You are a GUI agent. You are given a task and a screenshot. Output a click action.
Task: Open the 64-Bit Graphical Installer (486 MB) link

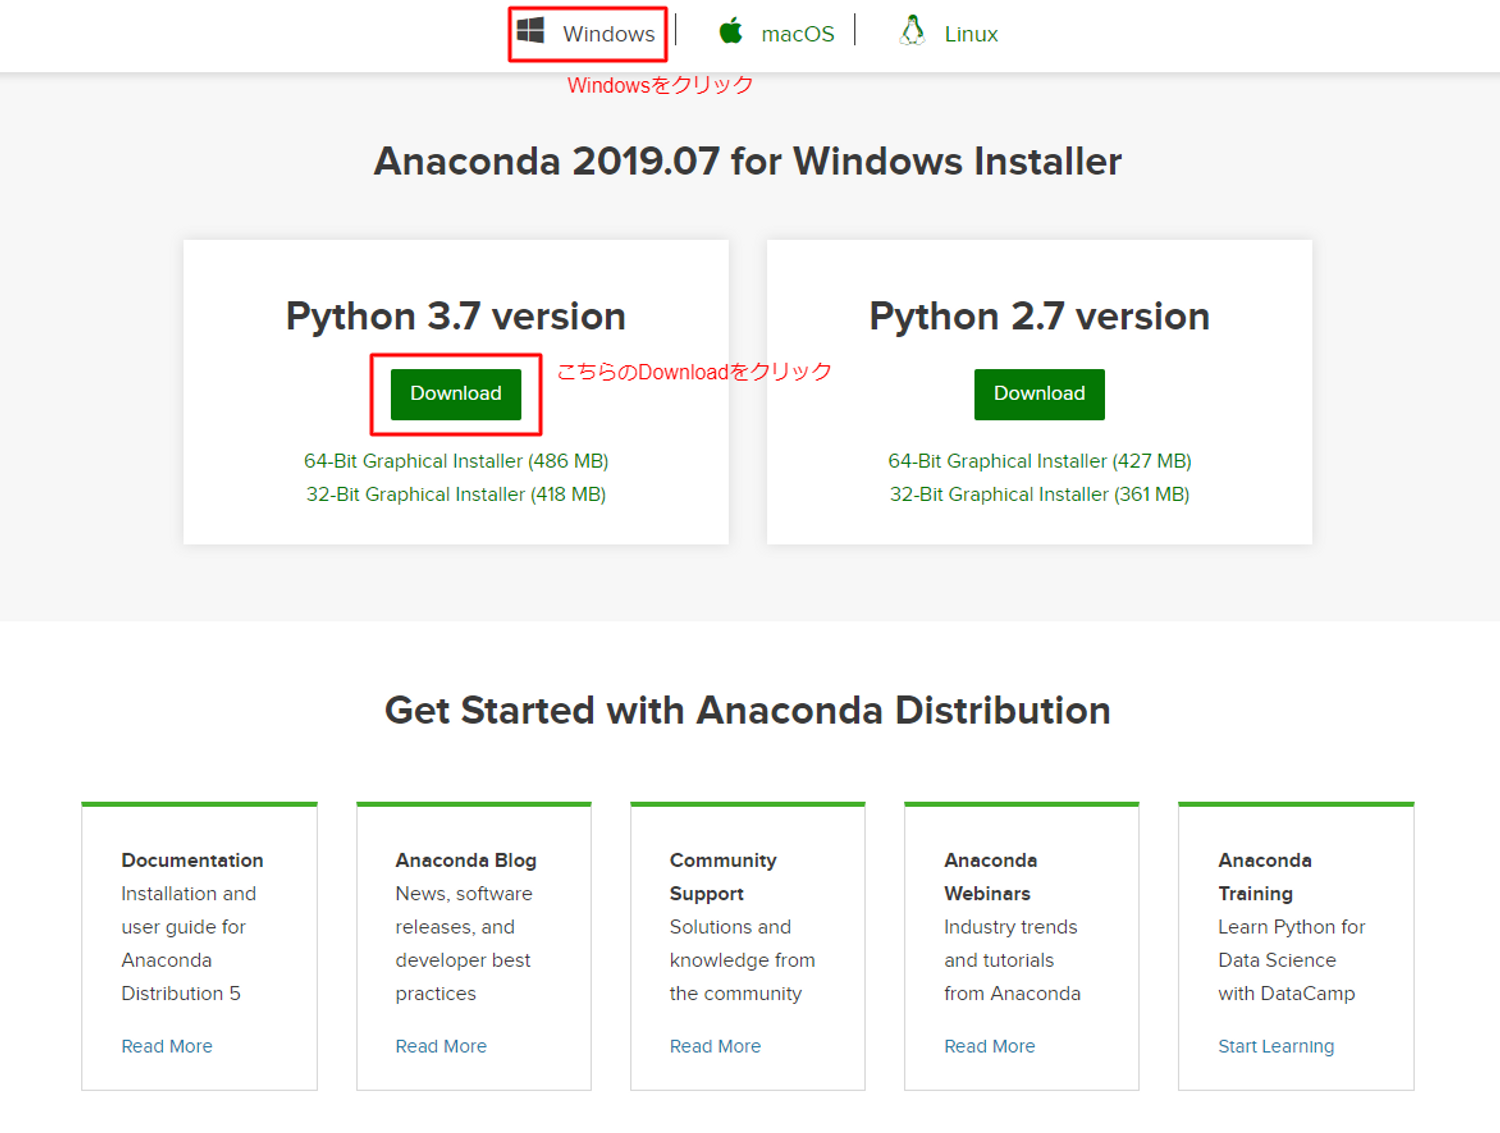[x=456, y=461]
